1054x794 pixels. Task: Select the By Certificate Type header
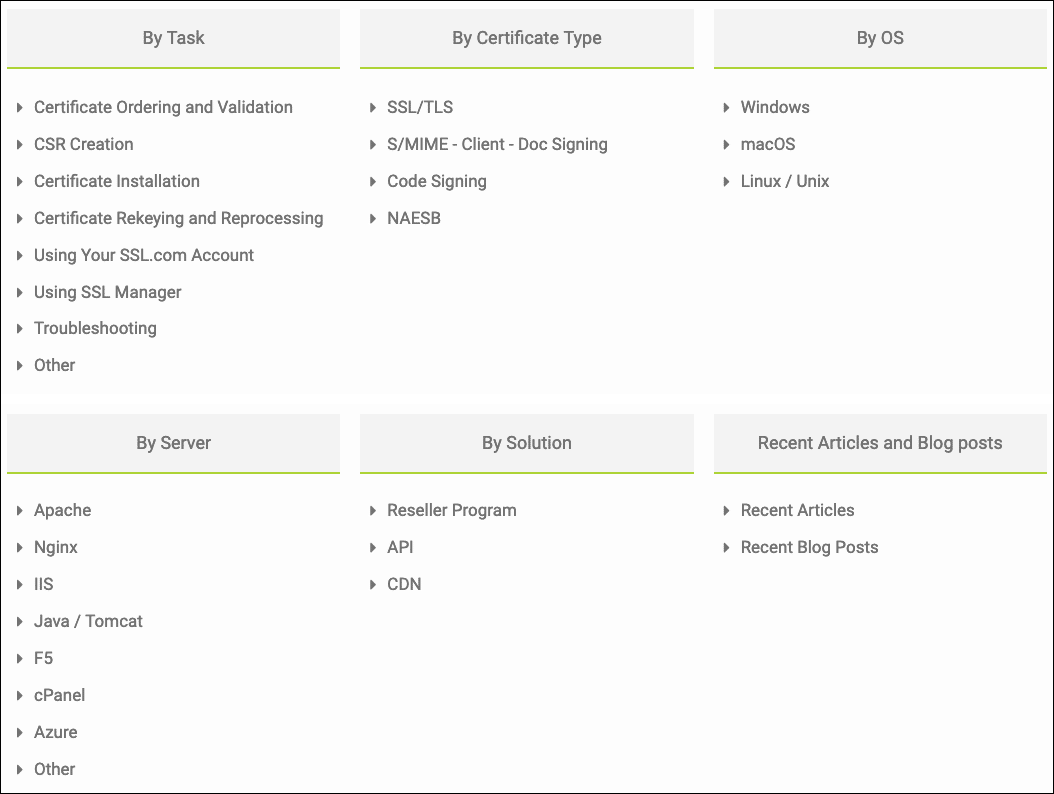(x=527, y=38)
